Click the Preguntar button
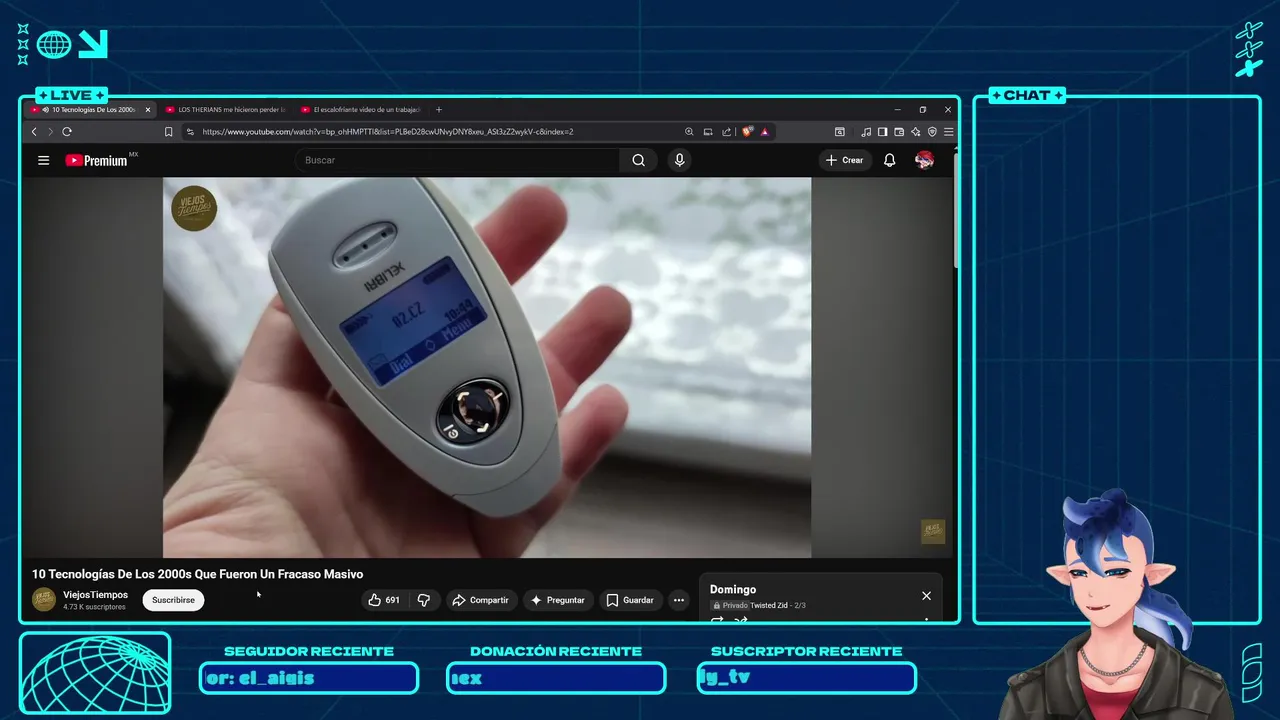 (x=557, y=600)
